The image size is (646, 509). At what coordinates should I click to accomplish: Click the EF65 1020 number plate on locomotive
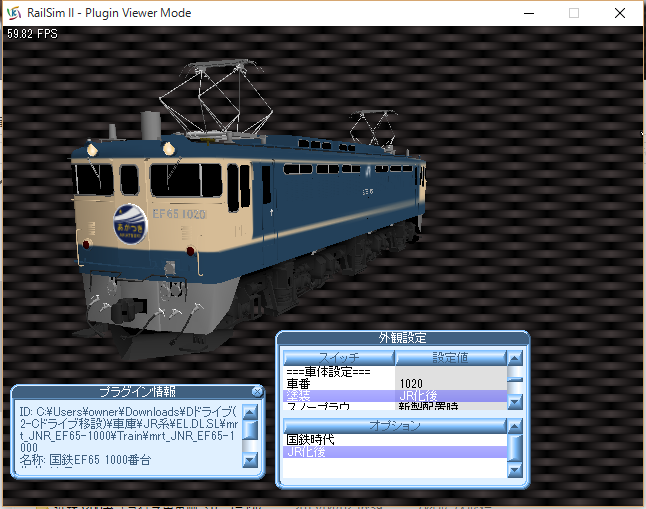179,214
